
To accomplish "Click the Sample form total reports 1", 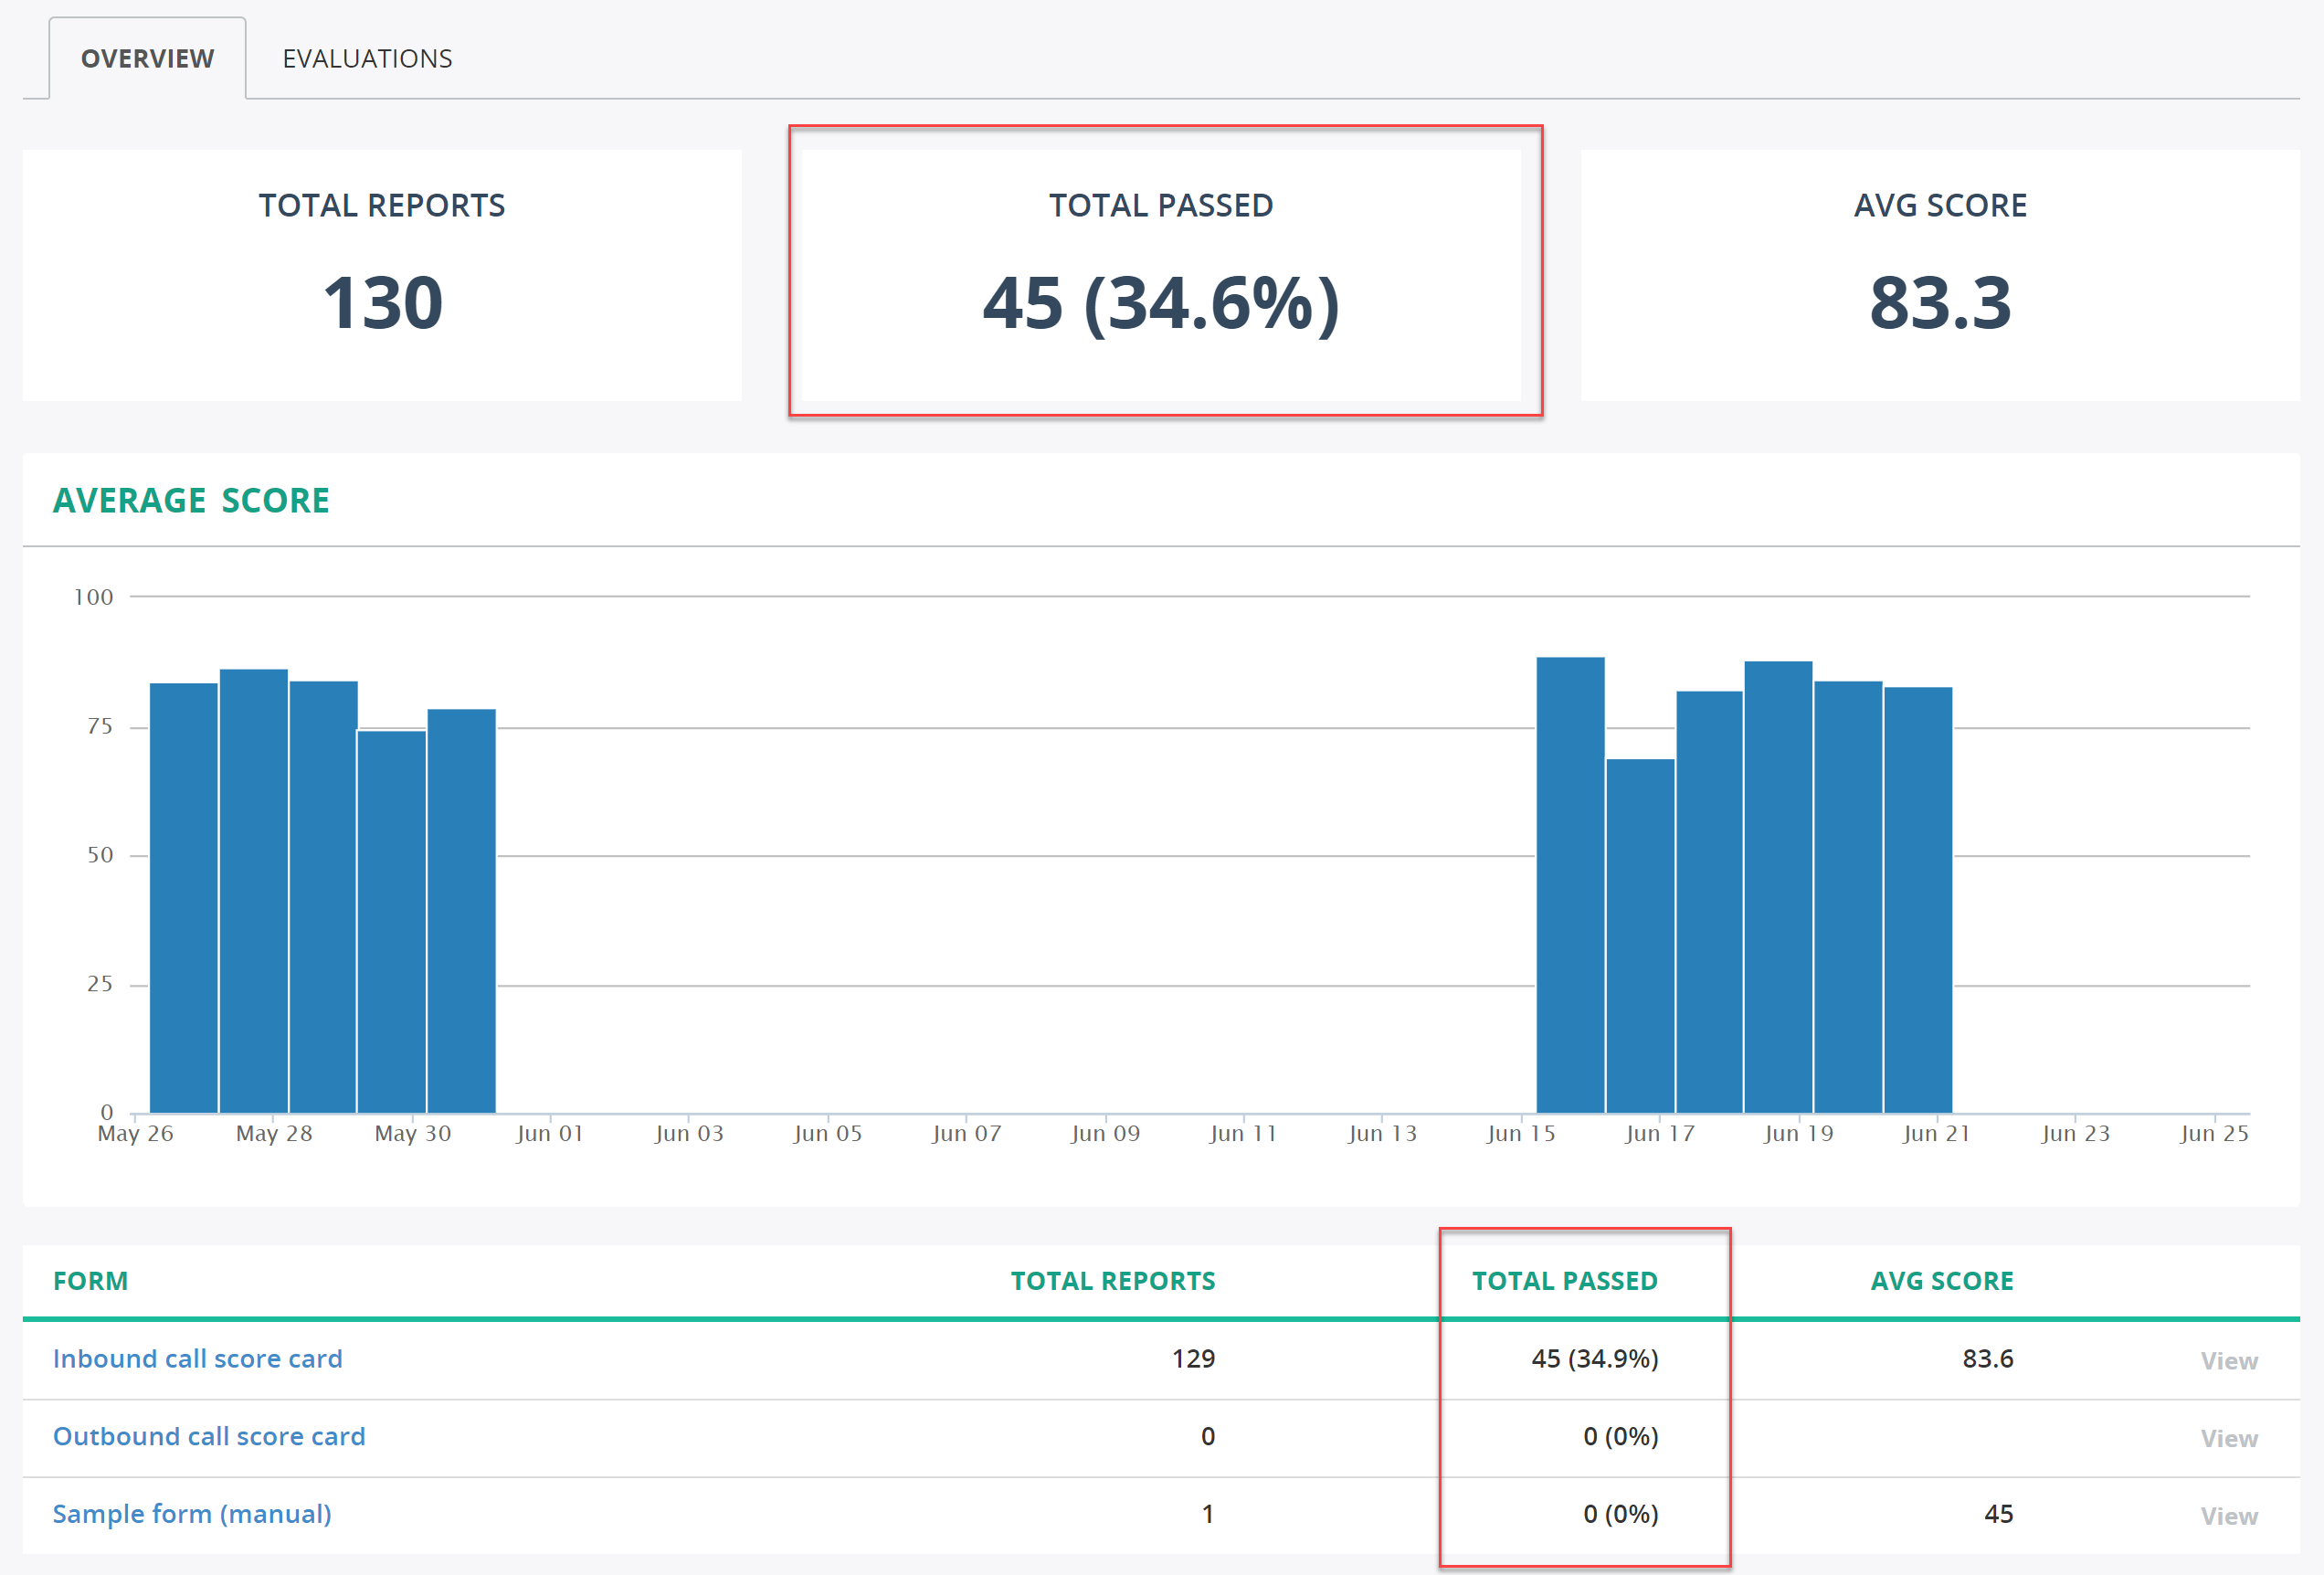I will [1207, 1514].
